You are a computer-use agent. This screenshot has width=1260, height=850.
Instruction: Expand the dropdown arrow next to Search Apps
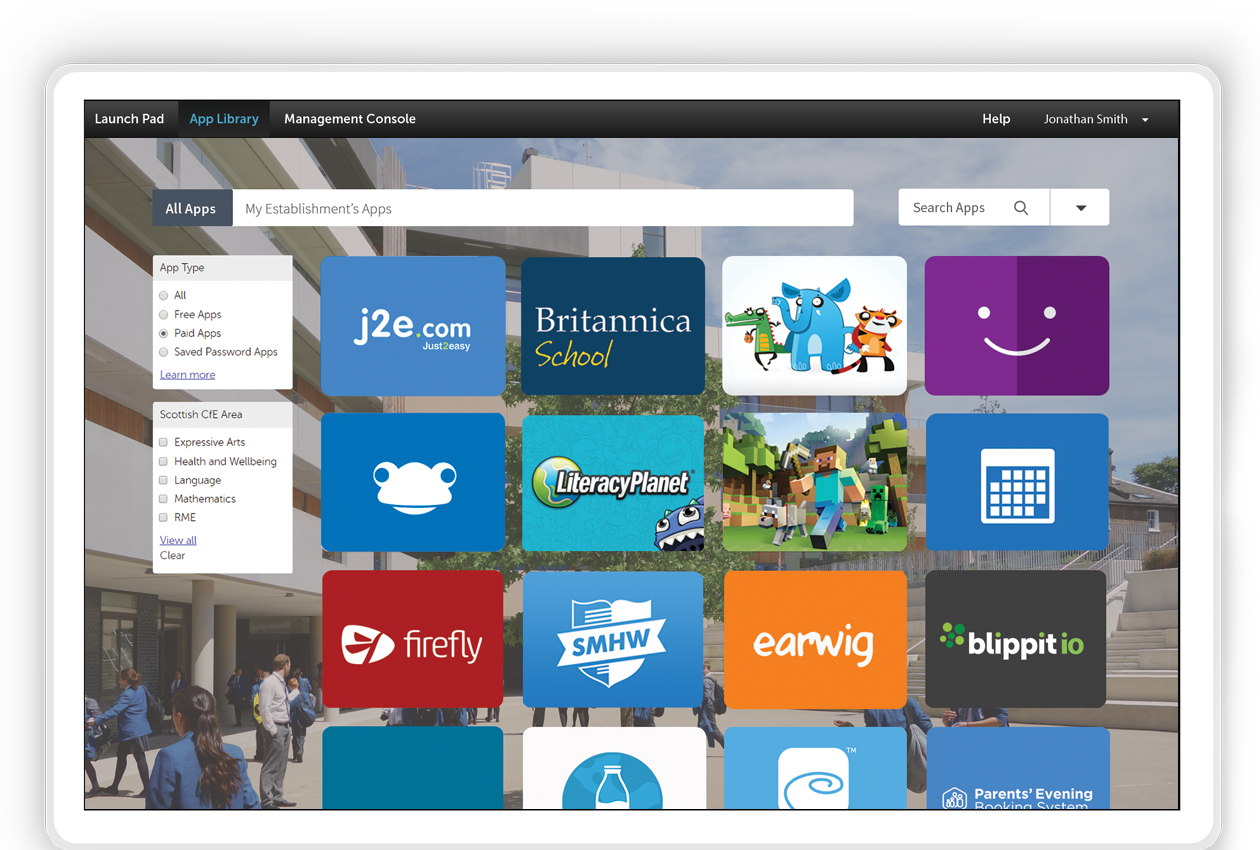1080,208
